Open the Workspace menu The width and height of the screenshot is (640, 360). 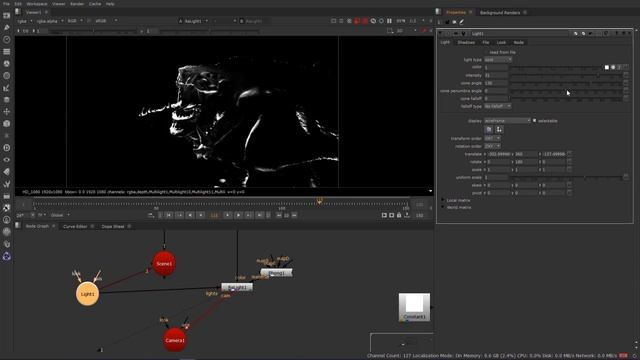(x=37, y=4)
